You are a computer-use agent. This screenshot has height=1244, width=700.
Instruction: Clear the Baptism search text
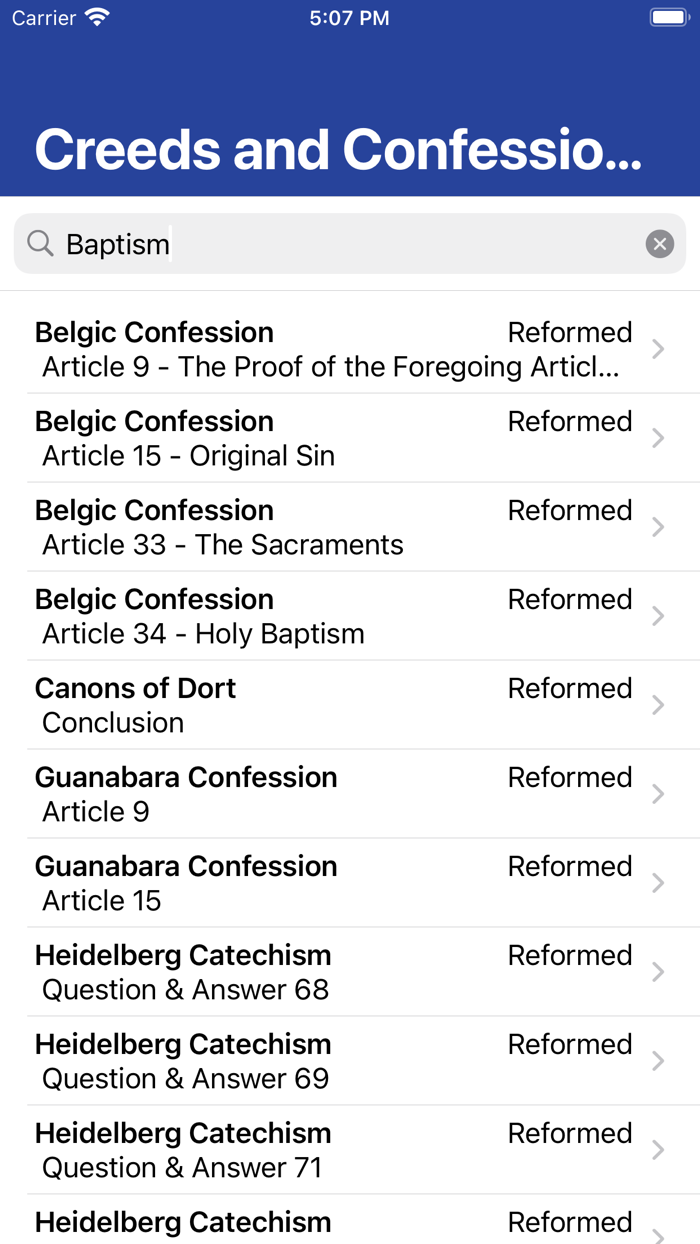click(x=659, y=243)
